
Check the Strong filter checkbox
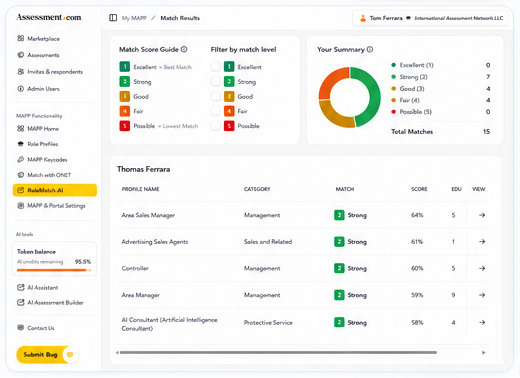216,81
